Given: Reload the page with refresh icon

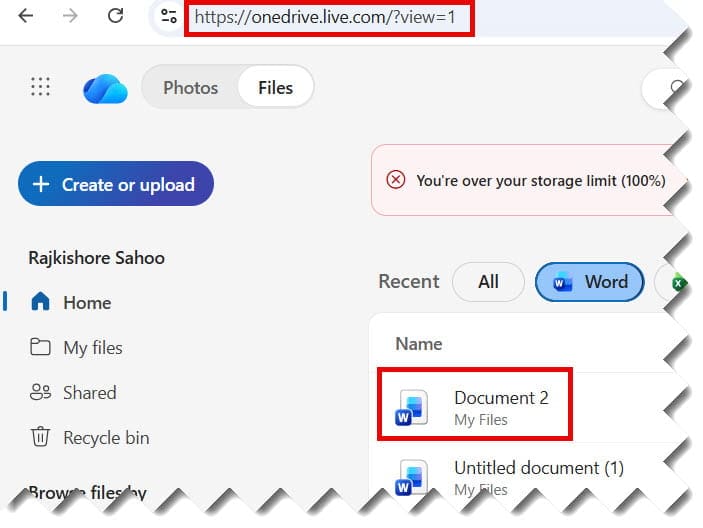Looking at the screenshot, I should (116, 16).
